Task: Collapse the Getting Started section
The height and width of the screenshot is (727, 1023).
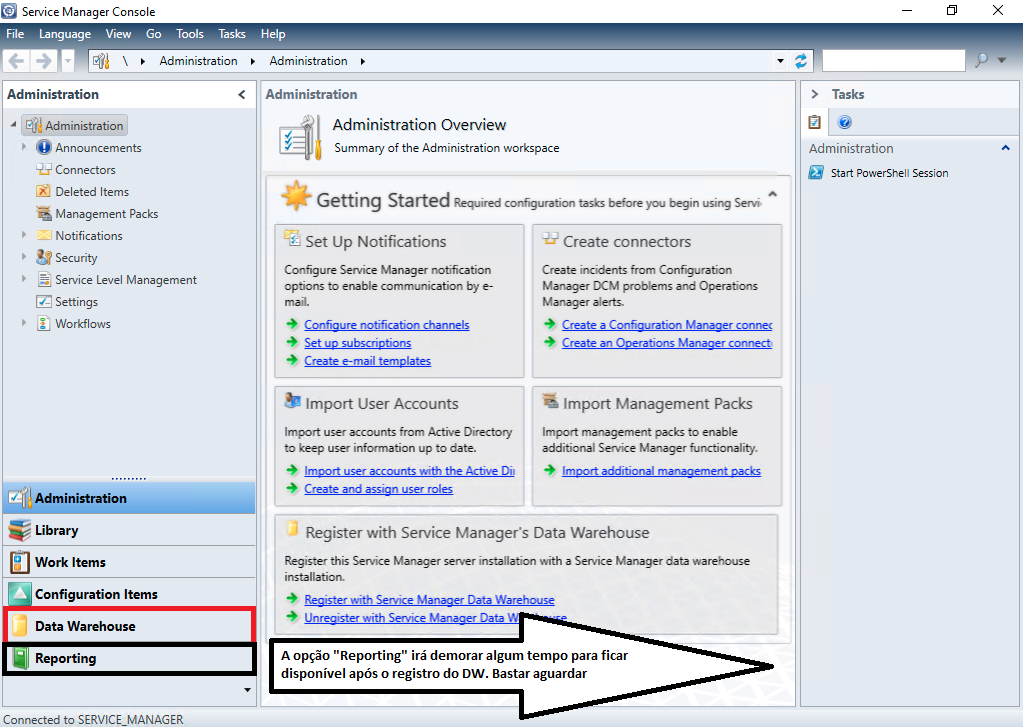Action: tap(772, 194)
